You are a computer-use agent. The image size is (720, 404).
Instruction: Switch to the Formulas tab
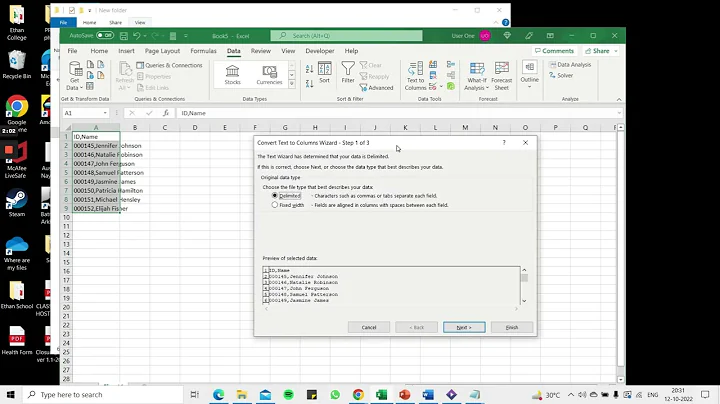[203, 51]
